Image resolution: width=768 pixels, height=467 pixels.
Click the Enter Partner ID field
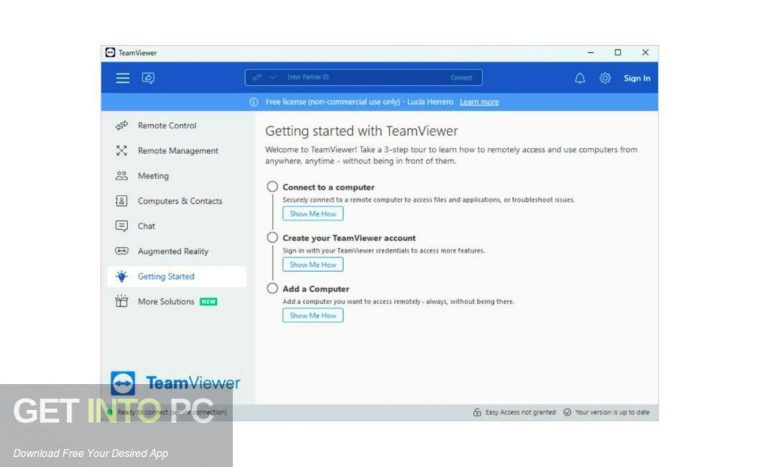click(x=362, y=77)
